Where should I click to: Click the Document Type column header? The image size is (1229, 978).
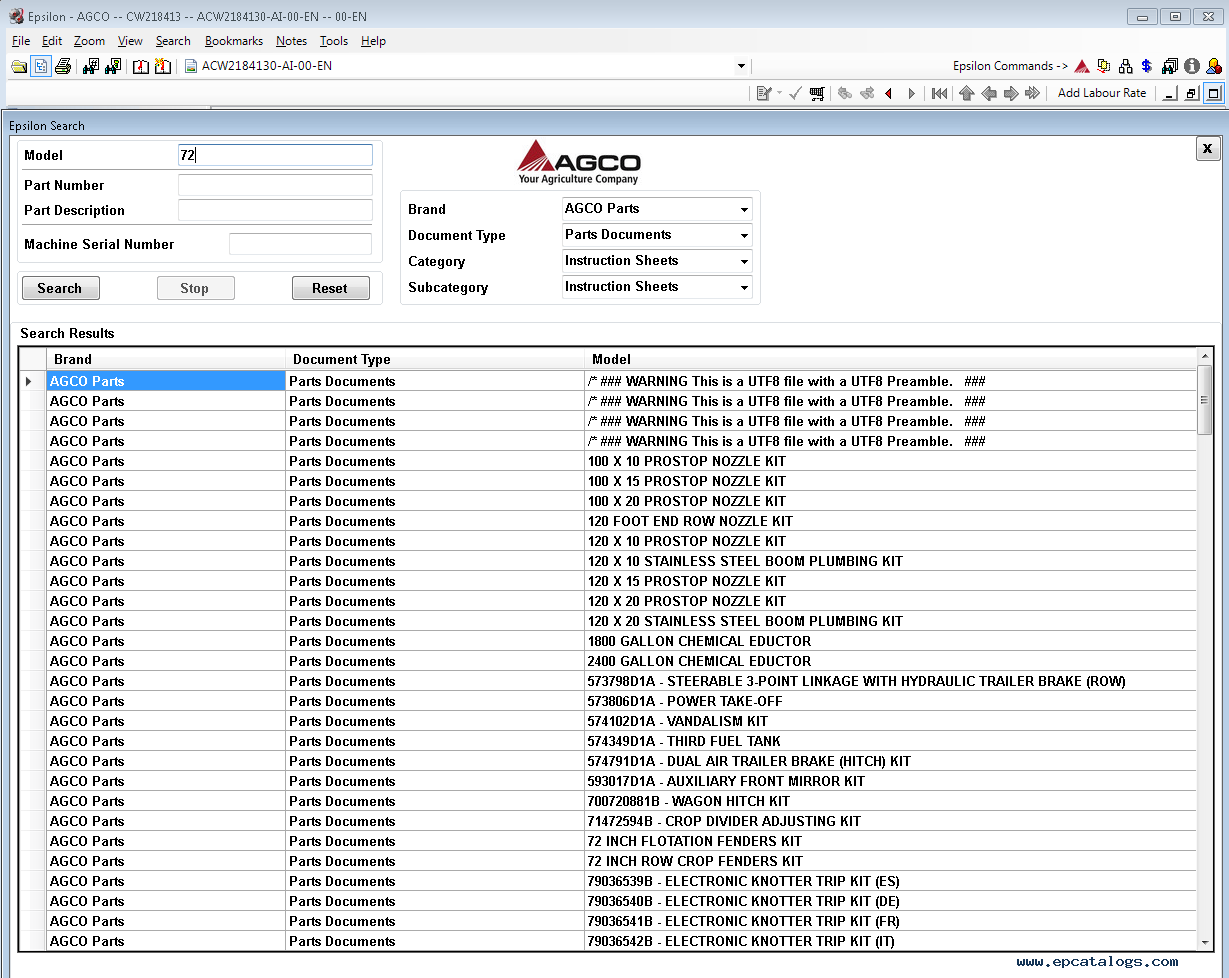click(435, 359)
